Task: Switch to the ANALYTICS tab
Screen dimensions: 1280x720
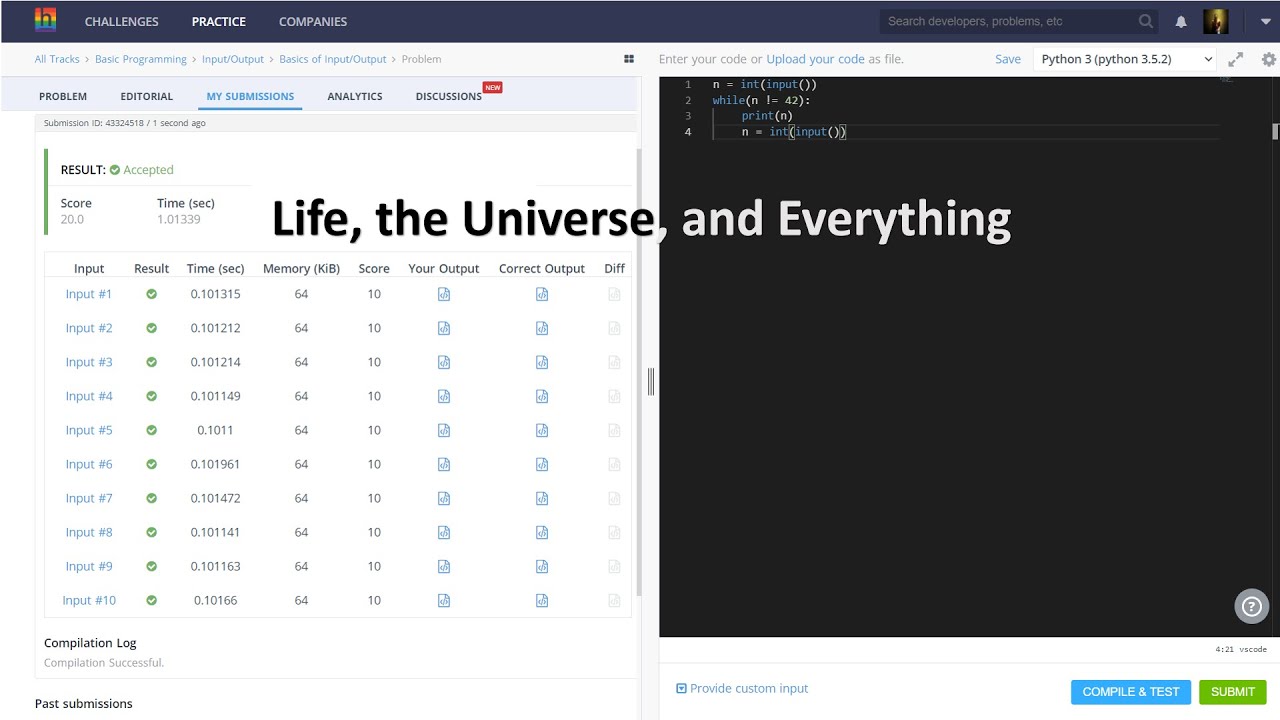Action: click(x=355, y=96)
